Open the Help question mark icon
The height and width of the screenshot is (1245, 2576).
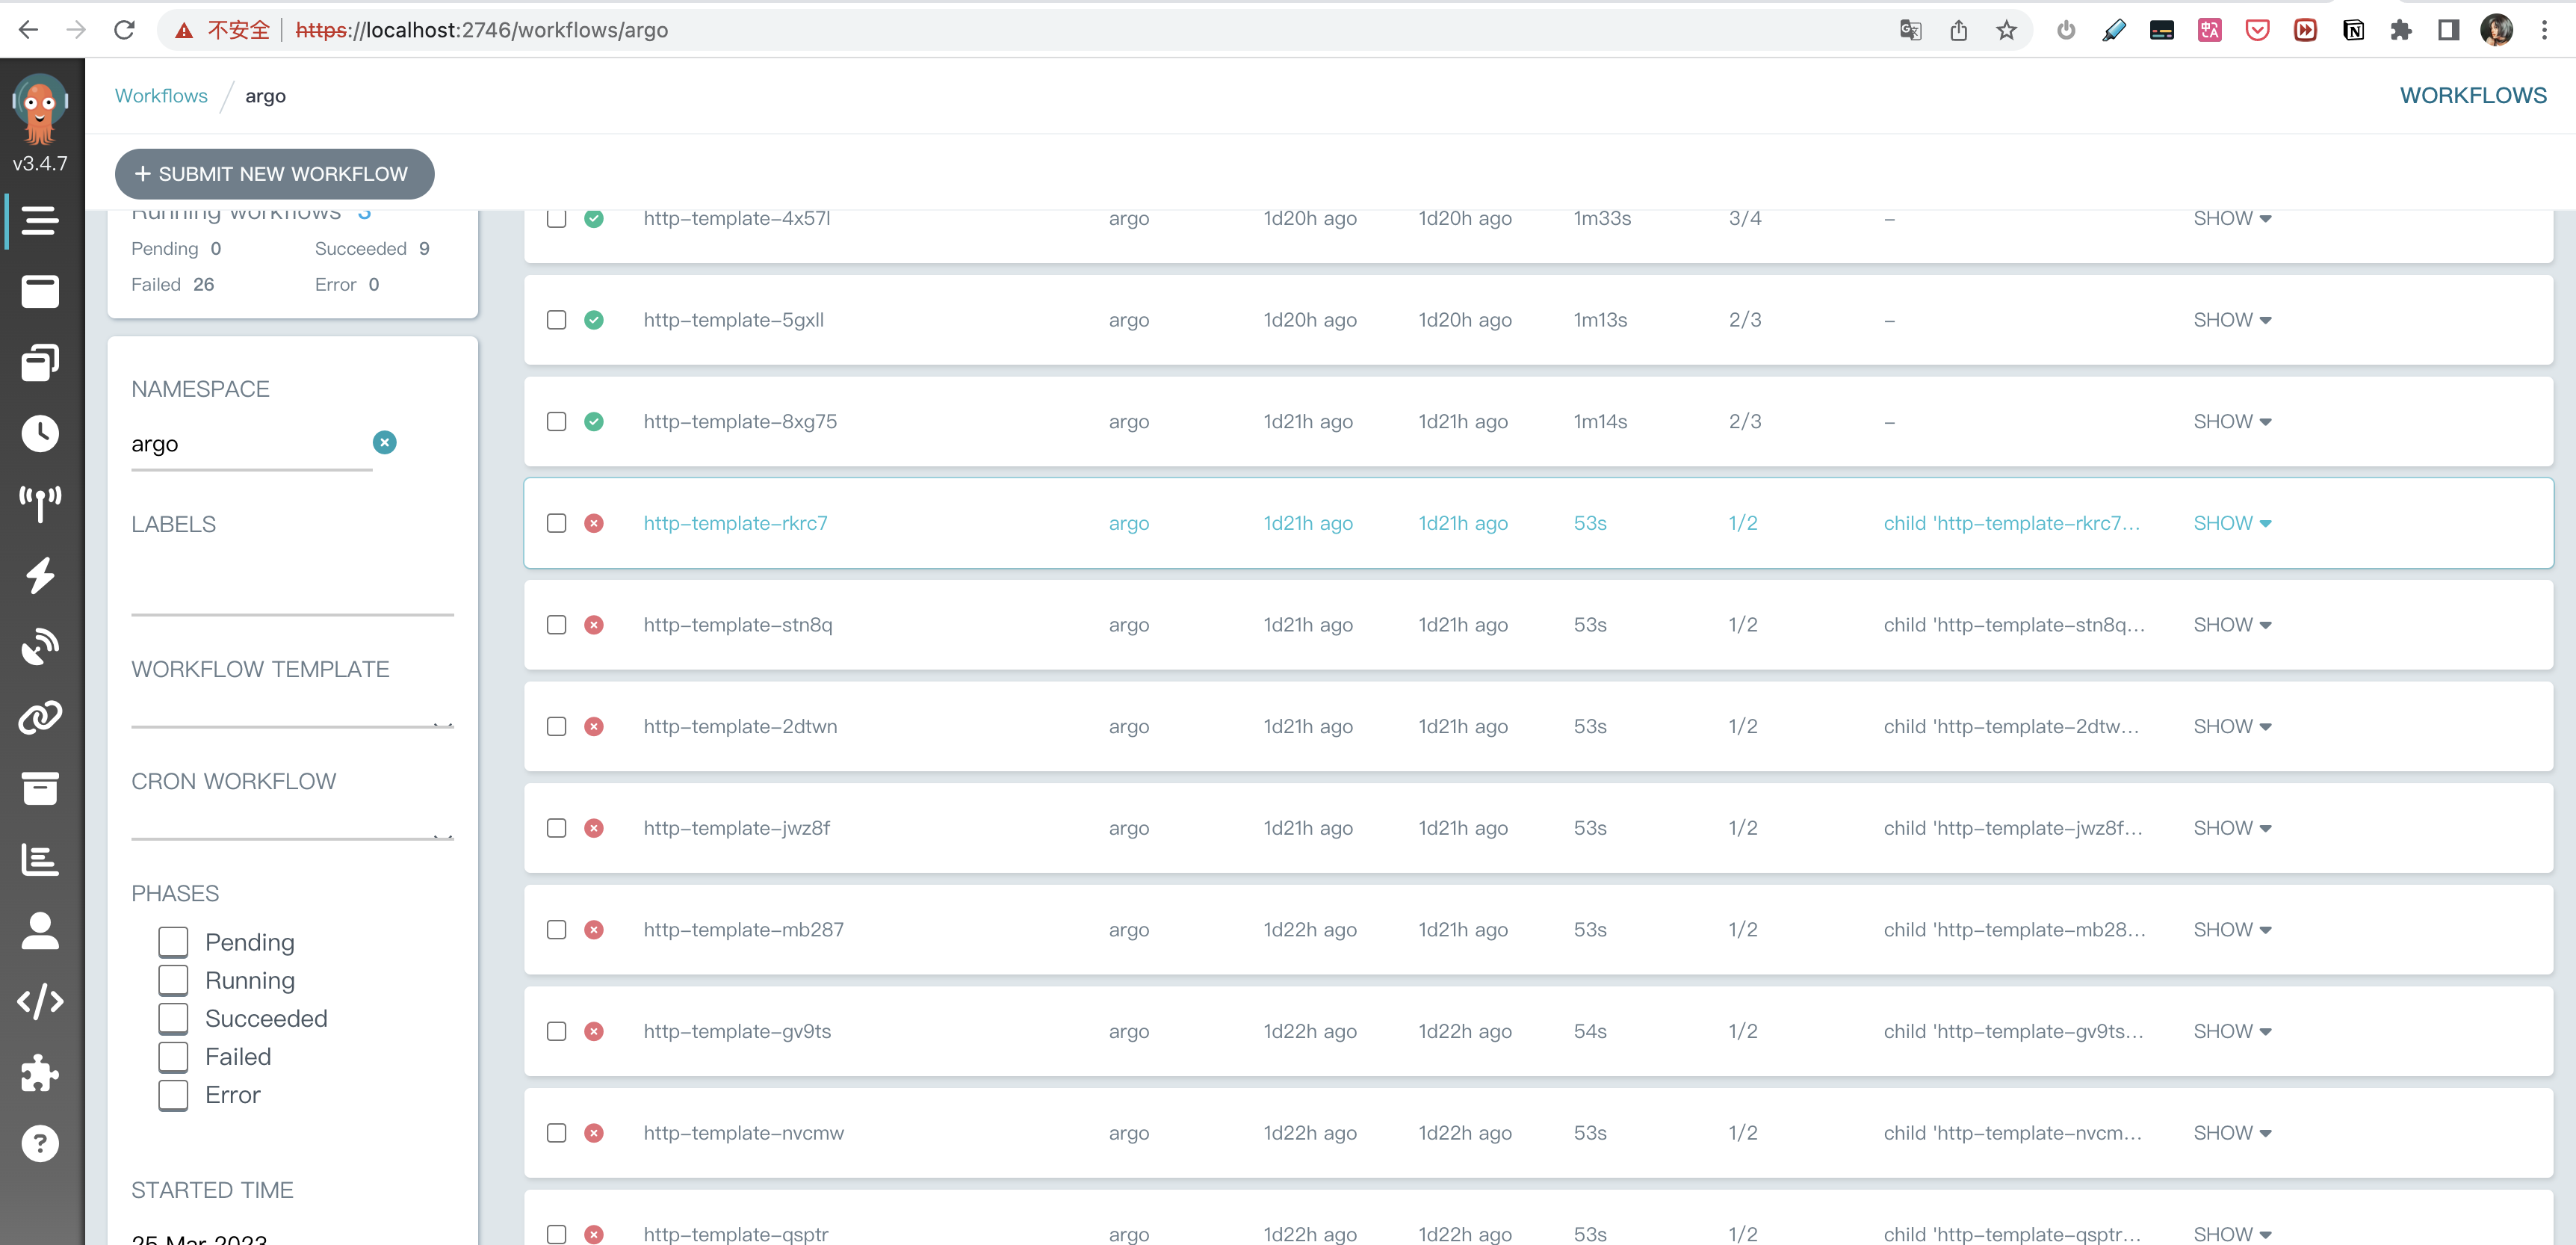(40, 1143)
